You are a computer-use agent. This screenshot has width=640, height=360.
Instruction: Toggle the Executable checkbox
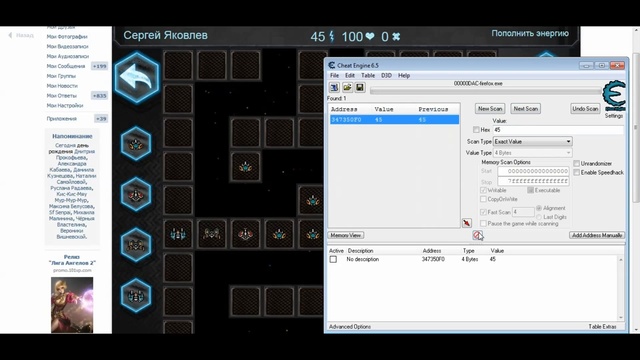tap(530, 190)
